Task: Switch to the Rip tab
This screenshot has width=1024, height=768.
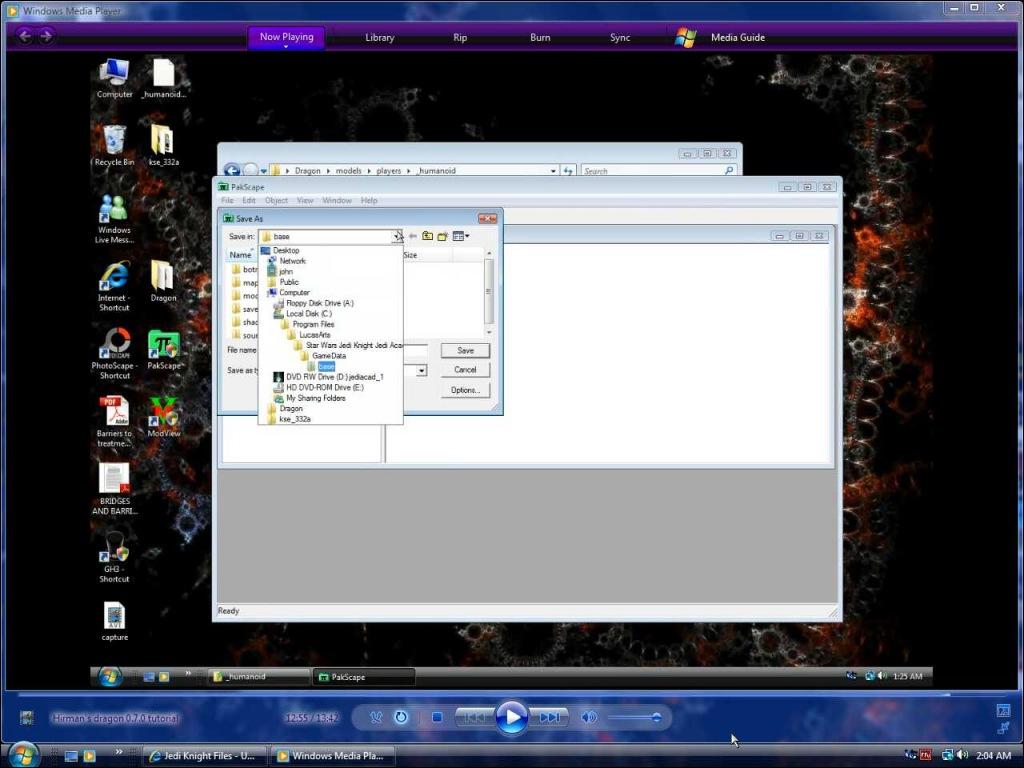Action: (460, 38)
